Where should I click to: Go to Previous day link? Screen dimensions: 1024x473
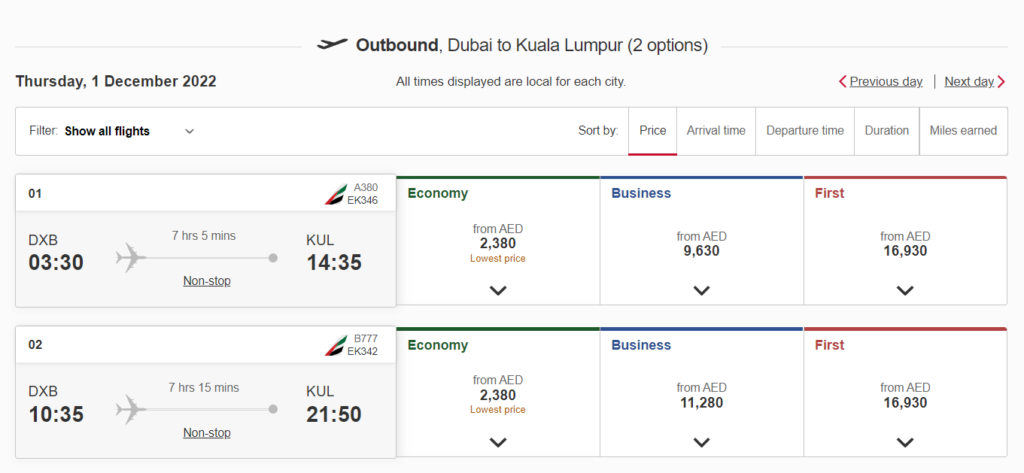pyautogui.click(x=886, y=82)
